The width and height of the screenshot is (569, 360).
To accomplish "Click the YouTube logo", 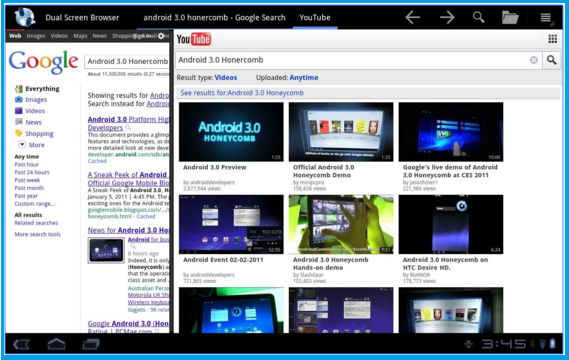I will (194, 39).
